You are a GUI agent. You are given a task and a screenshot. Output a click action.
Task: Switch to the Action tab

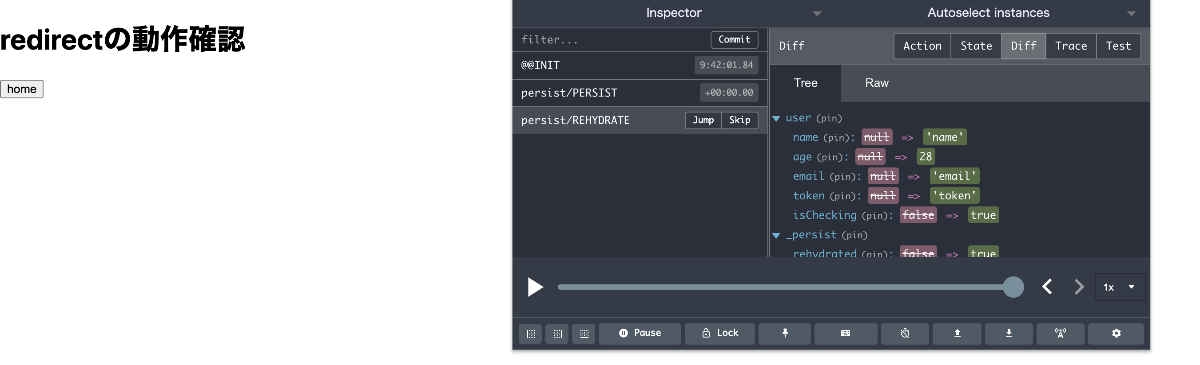922,46
